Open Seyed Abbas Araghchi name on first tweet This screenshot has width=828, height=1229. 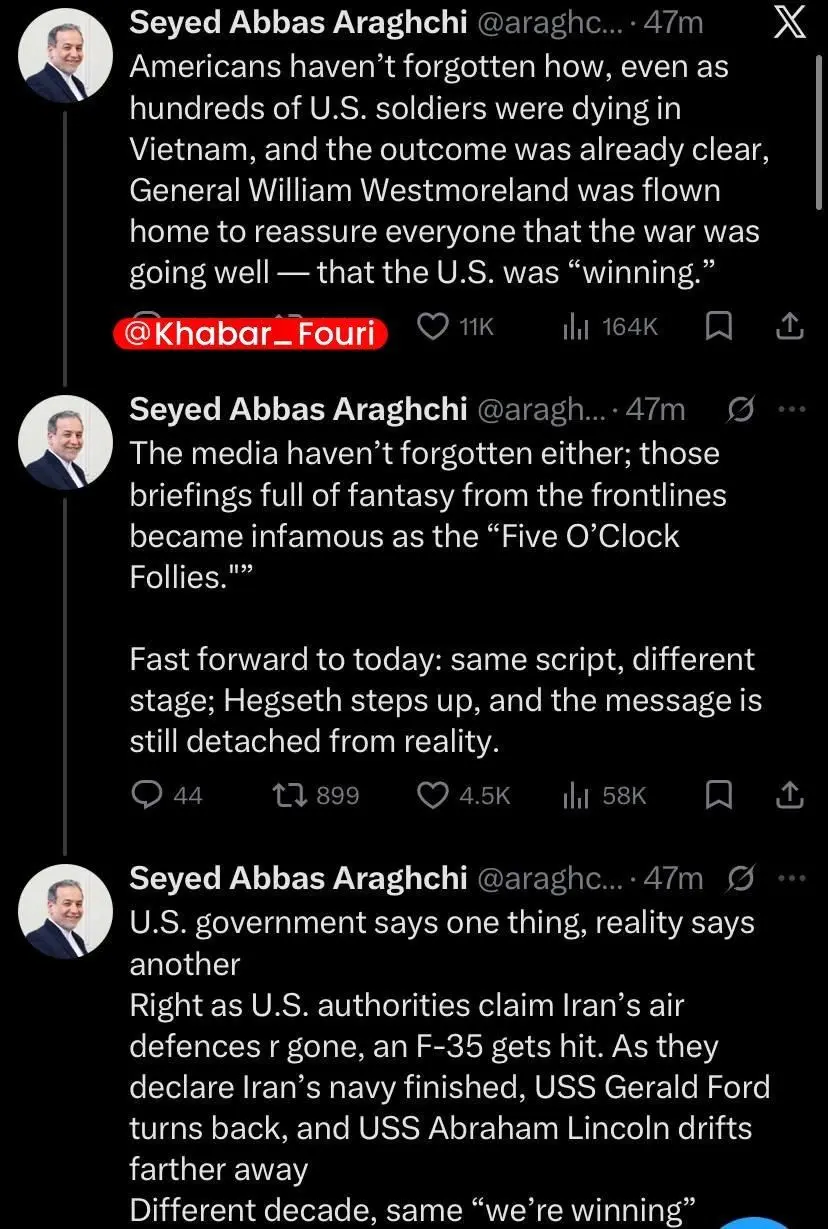tap(298, 24)
